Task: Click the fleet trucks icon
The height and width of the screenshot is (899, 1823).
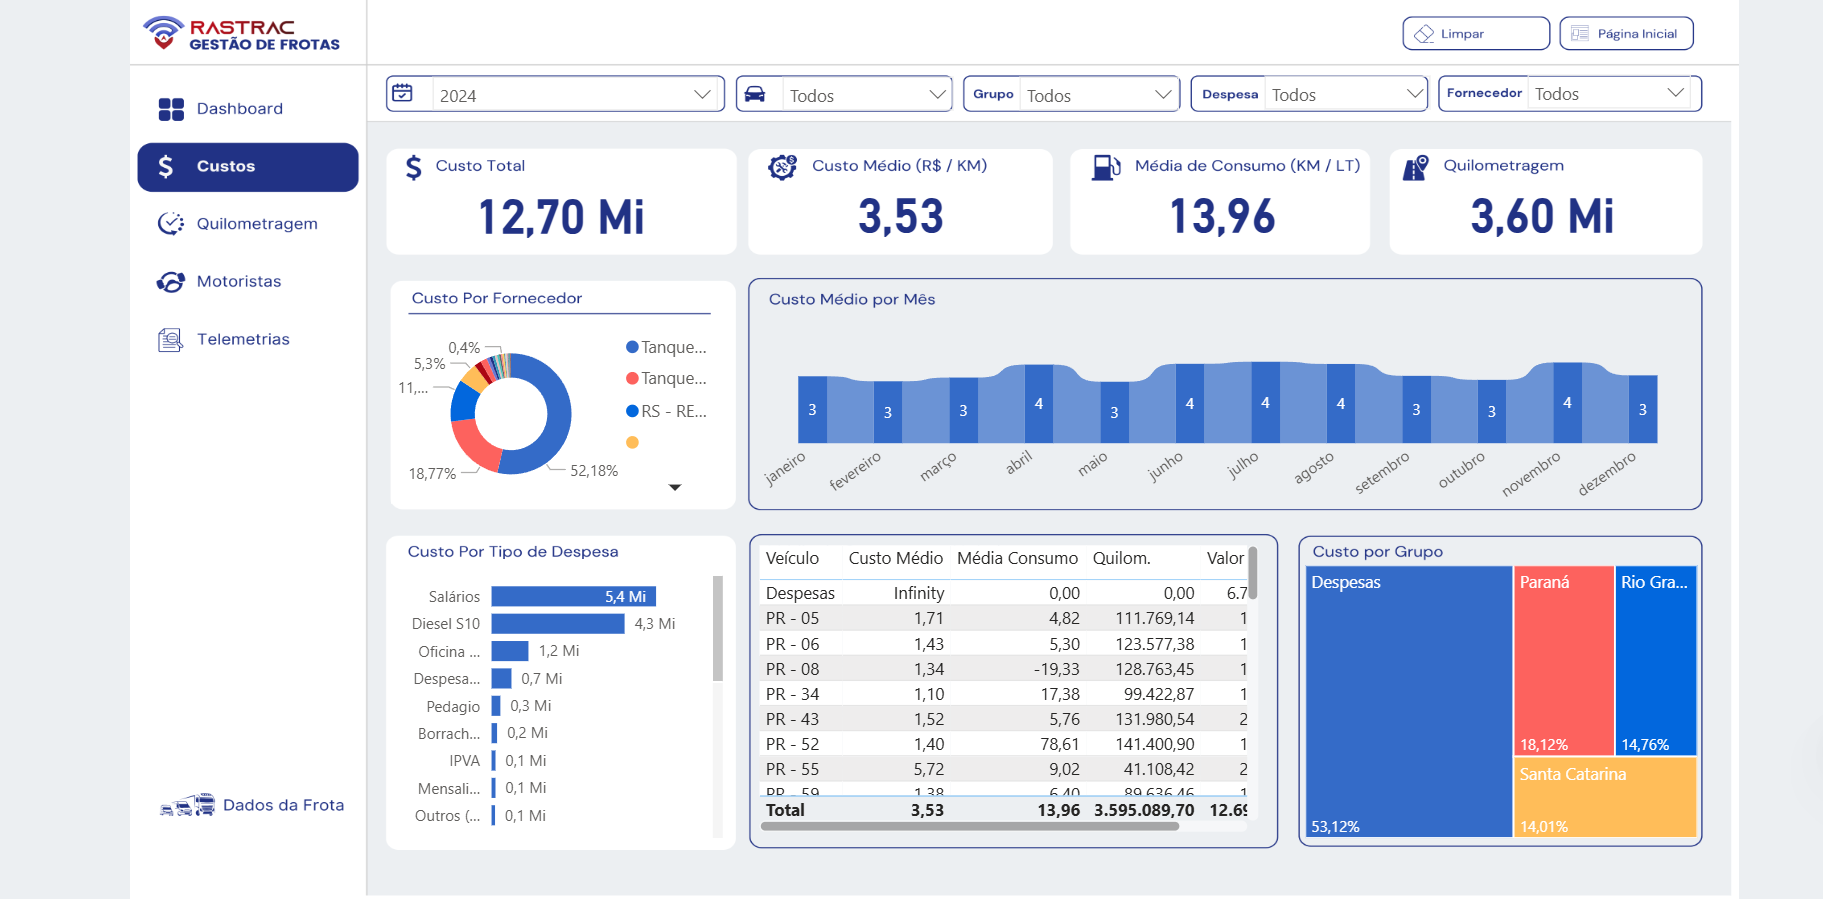Action: pos(188,805)
